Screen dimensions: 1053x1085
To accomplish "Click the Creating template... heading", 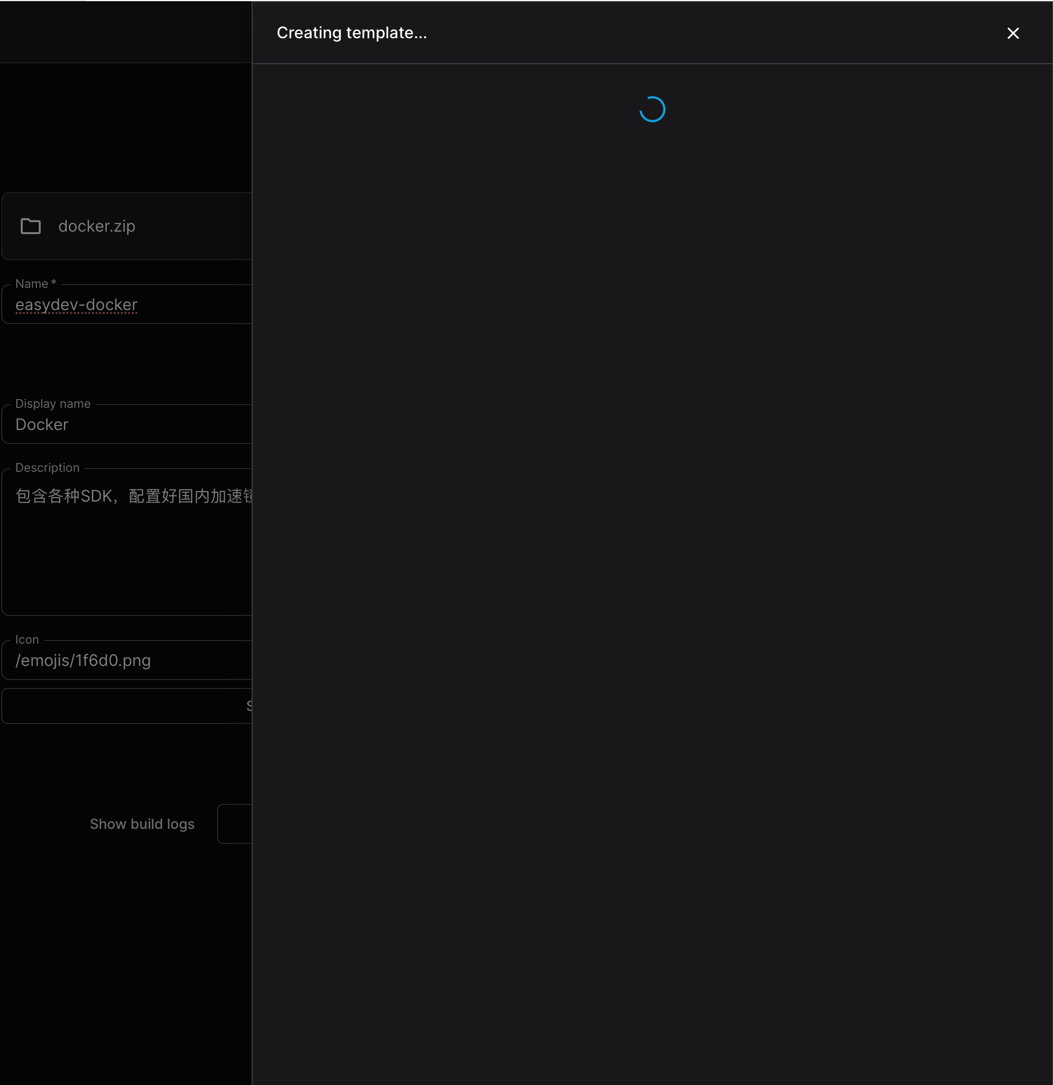I will point(351,33).
